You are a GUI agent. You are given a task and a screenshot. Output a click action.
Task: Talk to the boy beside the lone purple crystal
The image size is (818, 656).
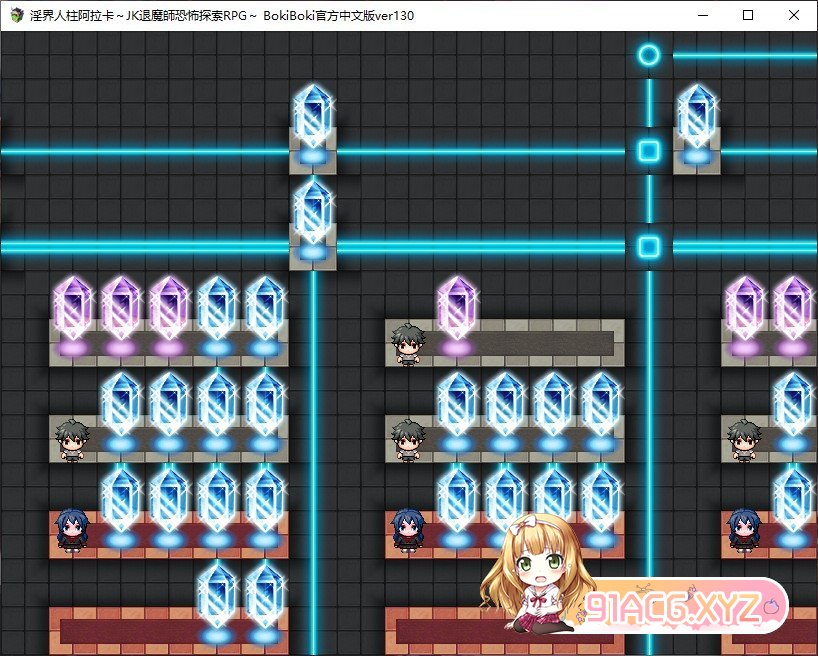408,342
